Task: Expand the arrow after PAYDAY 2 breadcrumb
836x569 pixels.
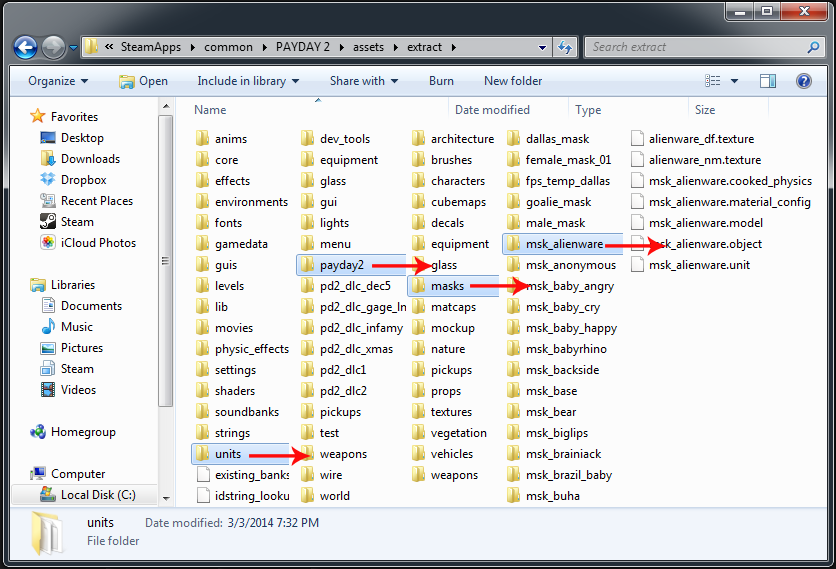Action: pyautogui.click(x=340, y=47)
